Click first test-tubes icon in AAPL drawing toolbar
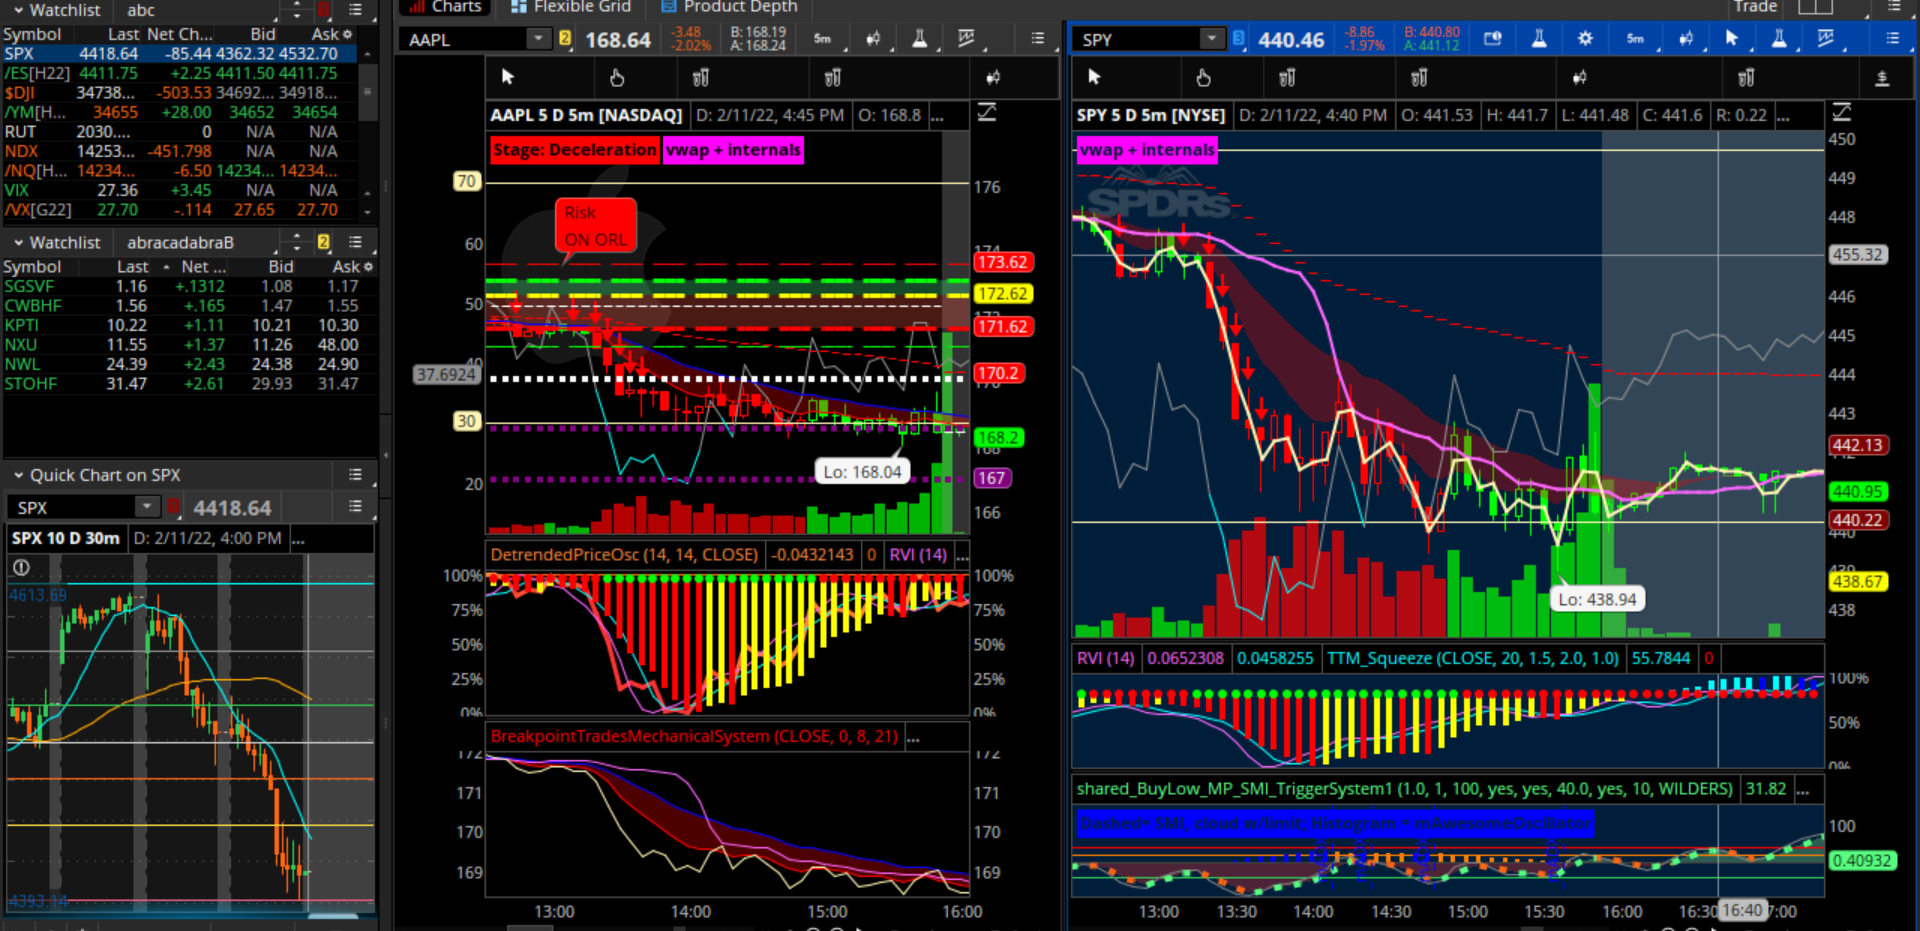Image resolution: width=1920 pixels, height=931 pixels. pos(701,77)
